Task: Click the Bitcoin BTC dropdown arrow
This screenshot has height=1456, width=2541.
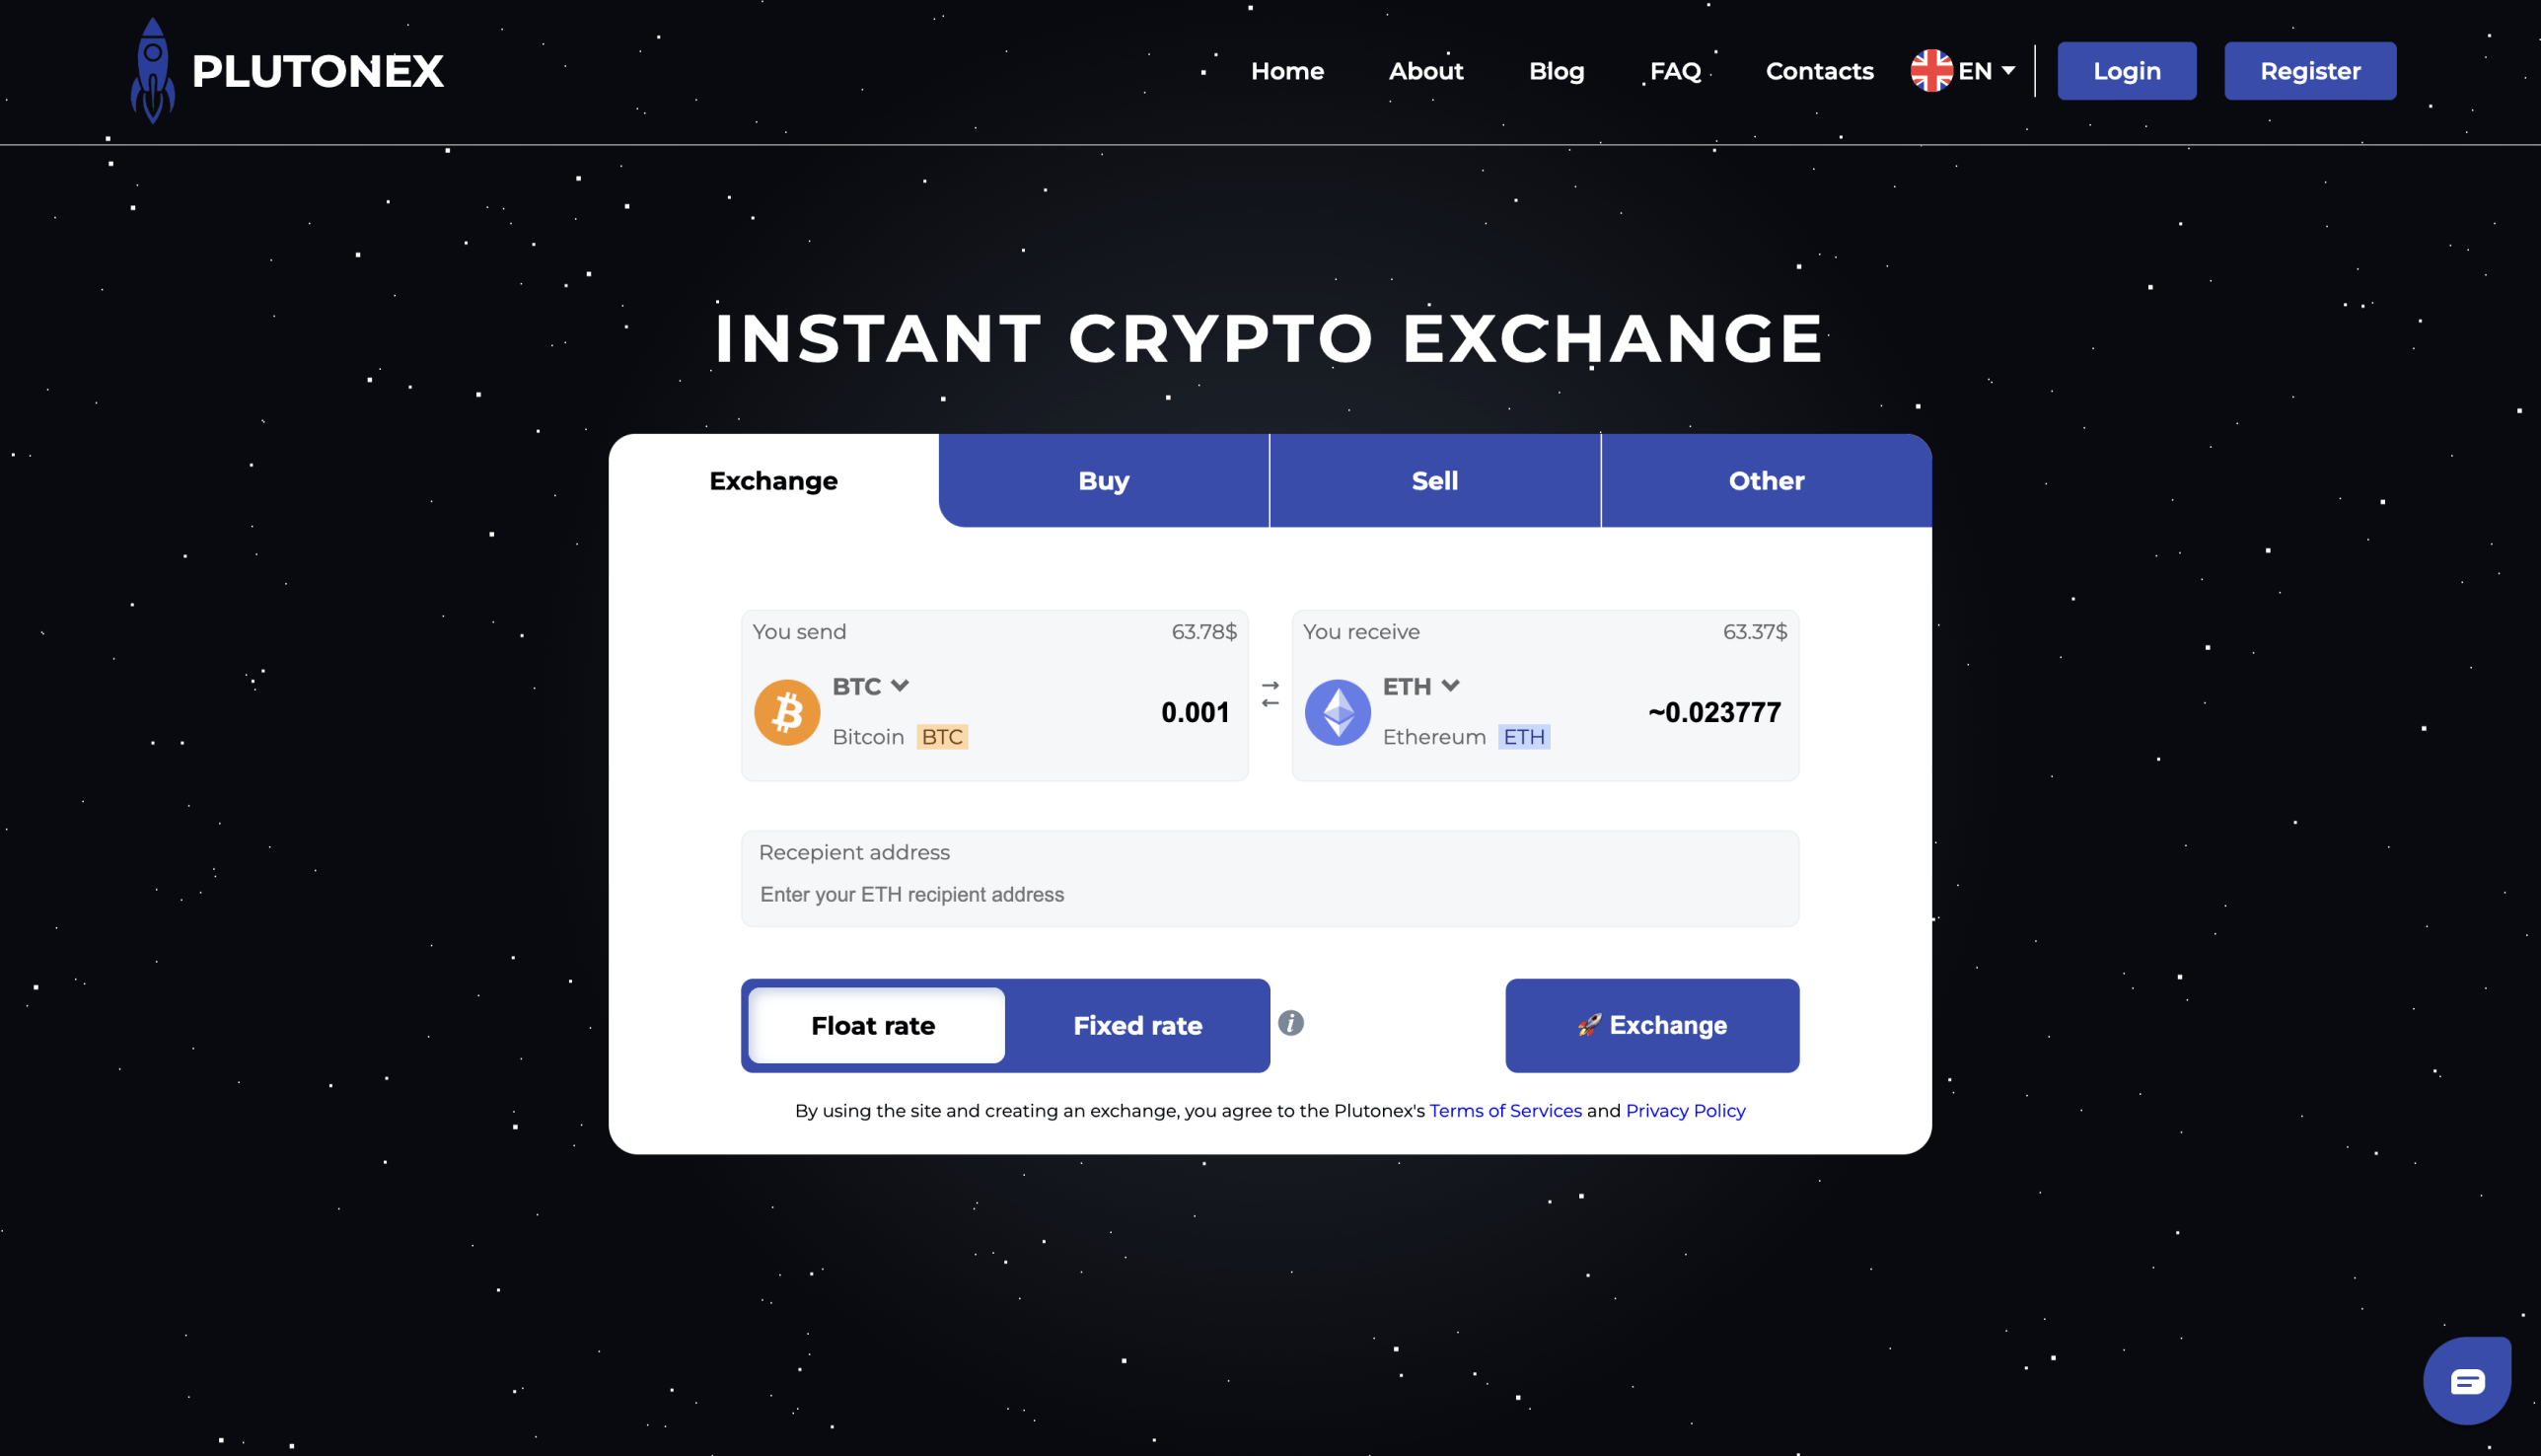Action: tap(901, 685)
